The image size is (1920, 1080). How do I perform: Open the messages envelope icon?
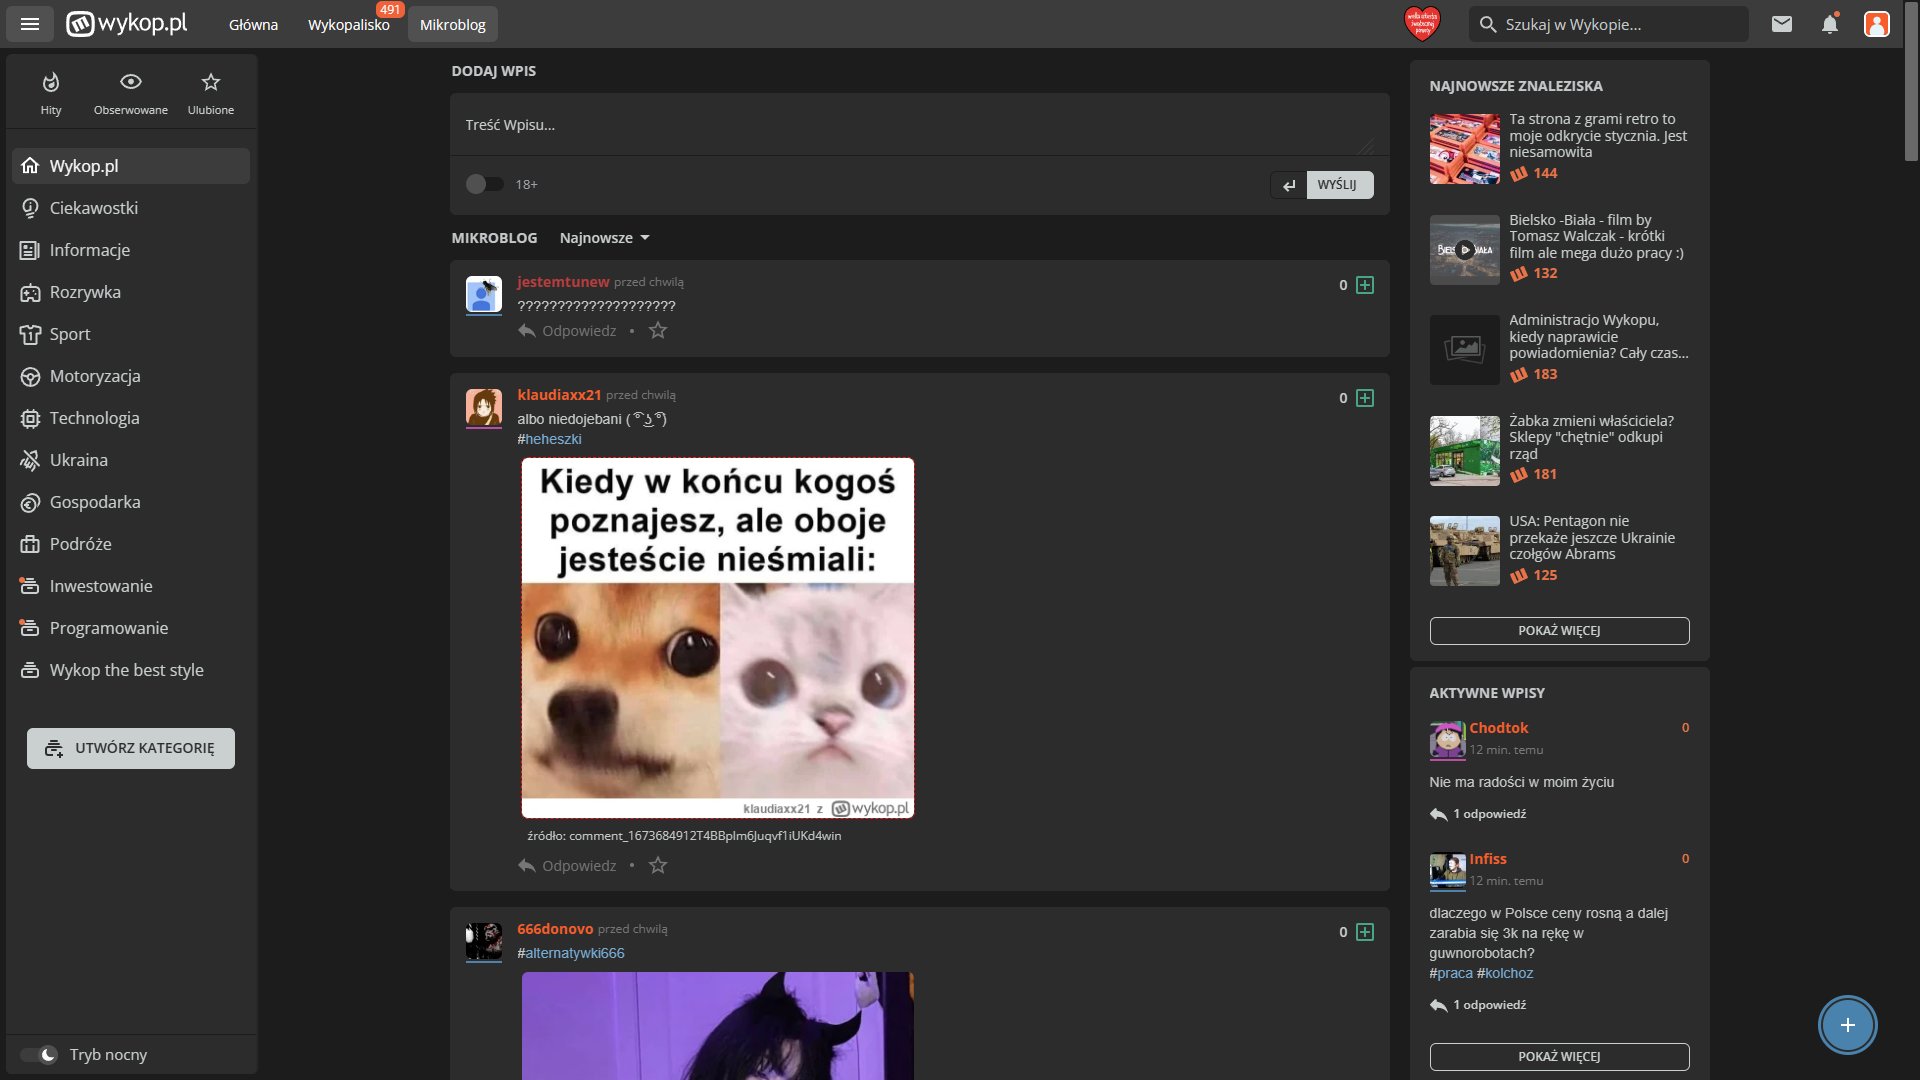click(x=1782, y=24)
